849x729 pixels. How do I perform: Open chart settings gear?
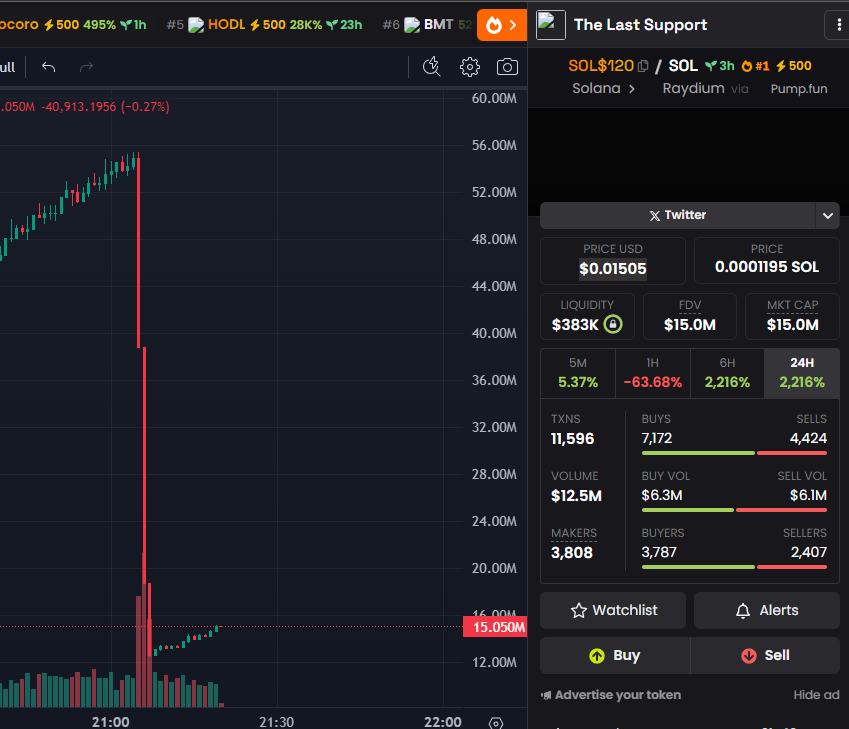pos(469,67)
